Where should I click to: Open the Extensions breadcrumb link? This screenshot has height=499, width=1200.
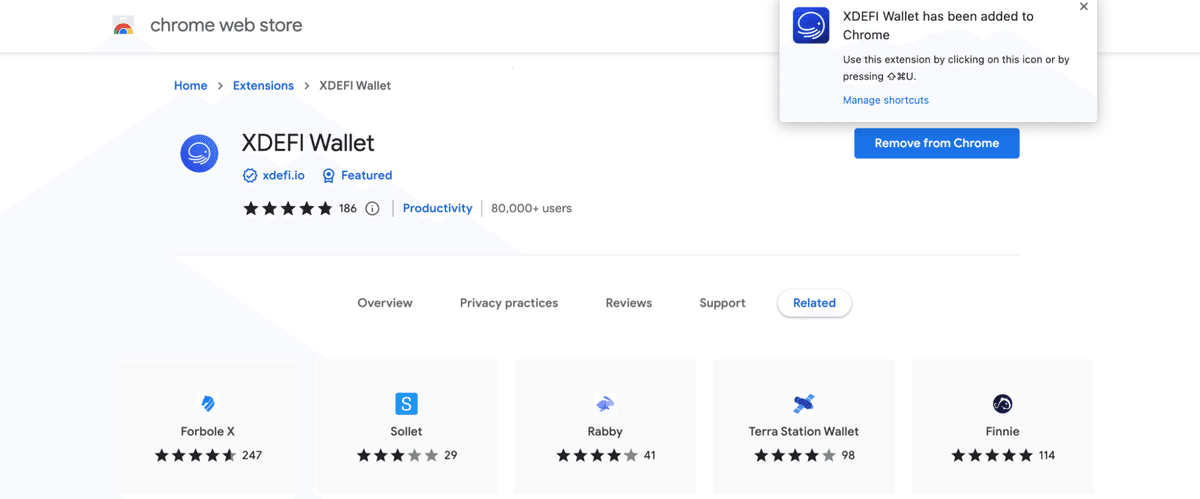coord(263,86)
